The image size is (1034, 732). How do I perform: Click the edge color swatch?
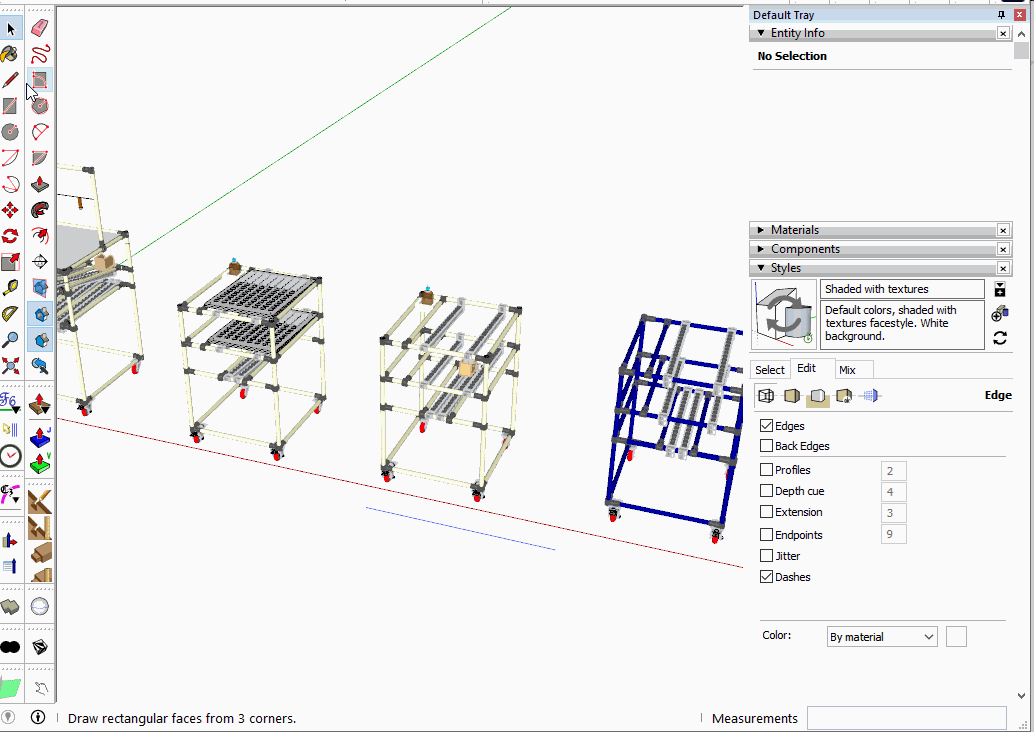point(956,636)
